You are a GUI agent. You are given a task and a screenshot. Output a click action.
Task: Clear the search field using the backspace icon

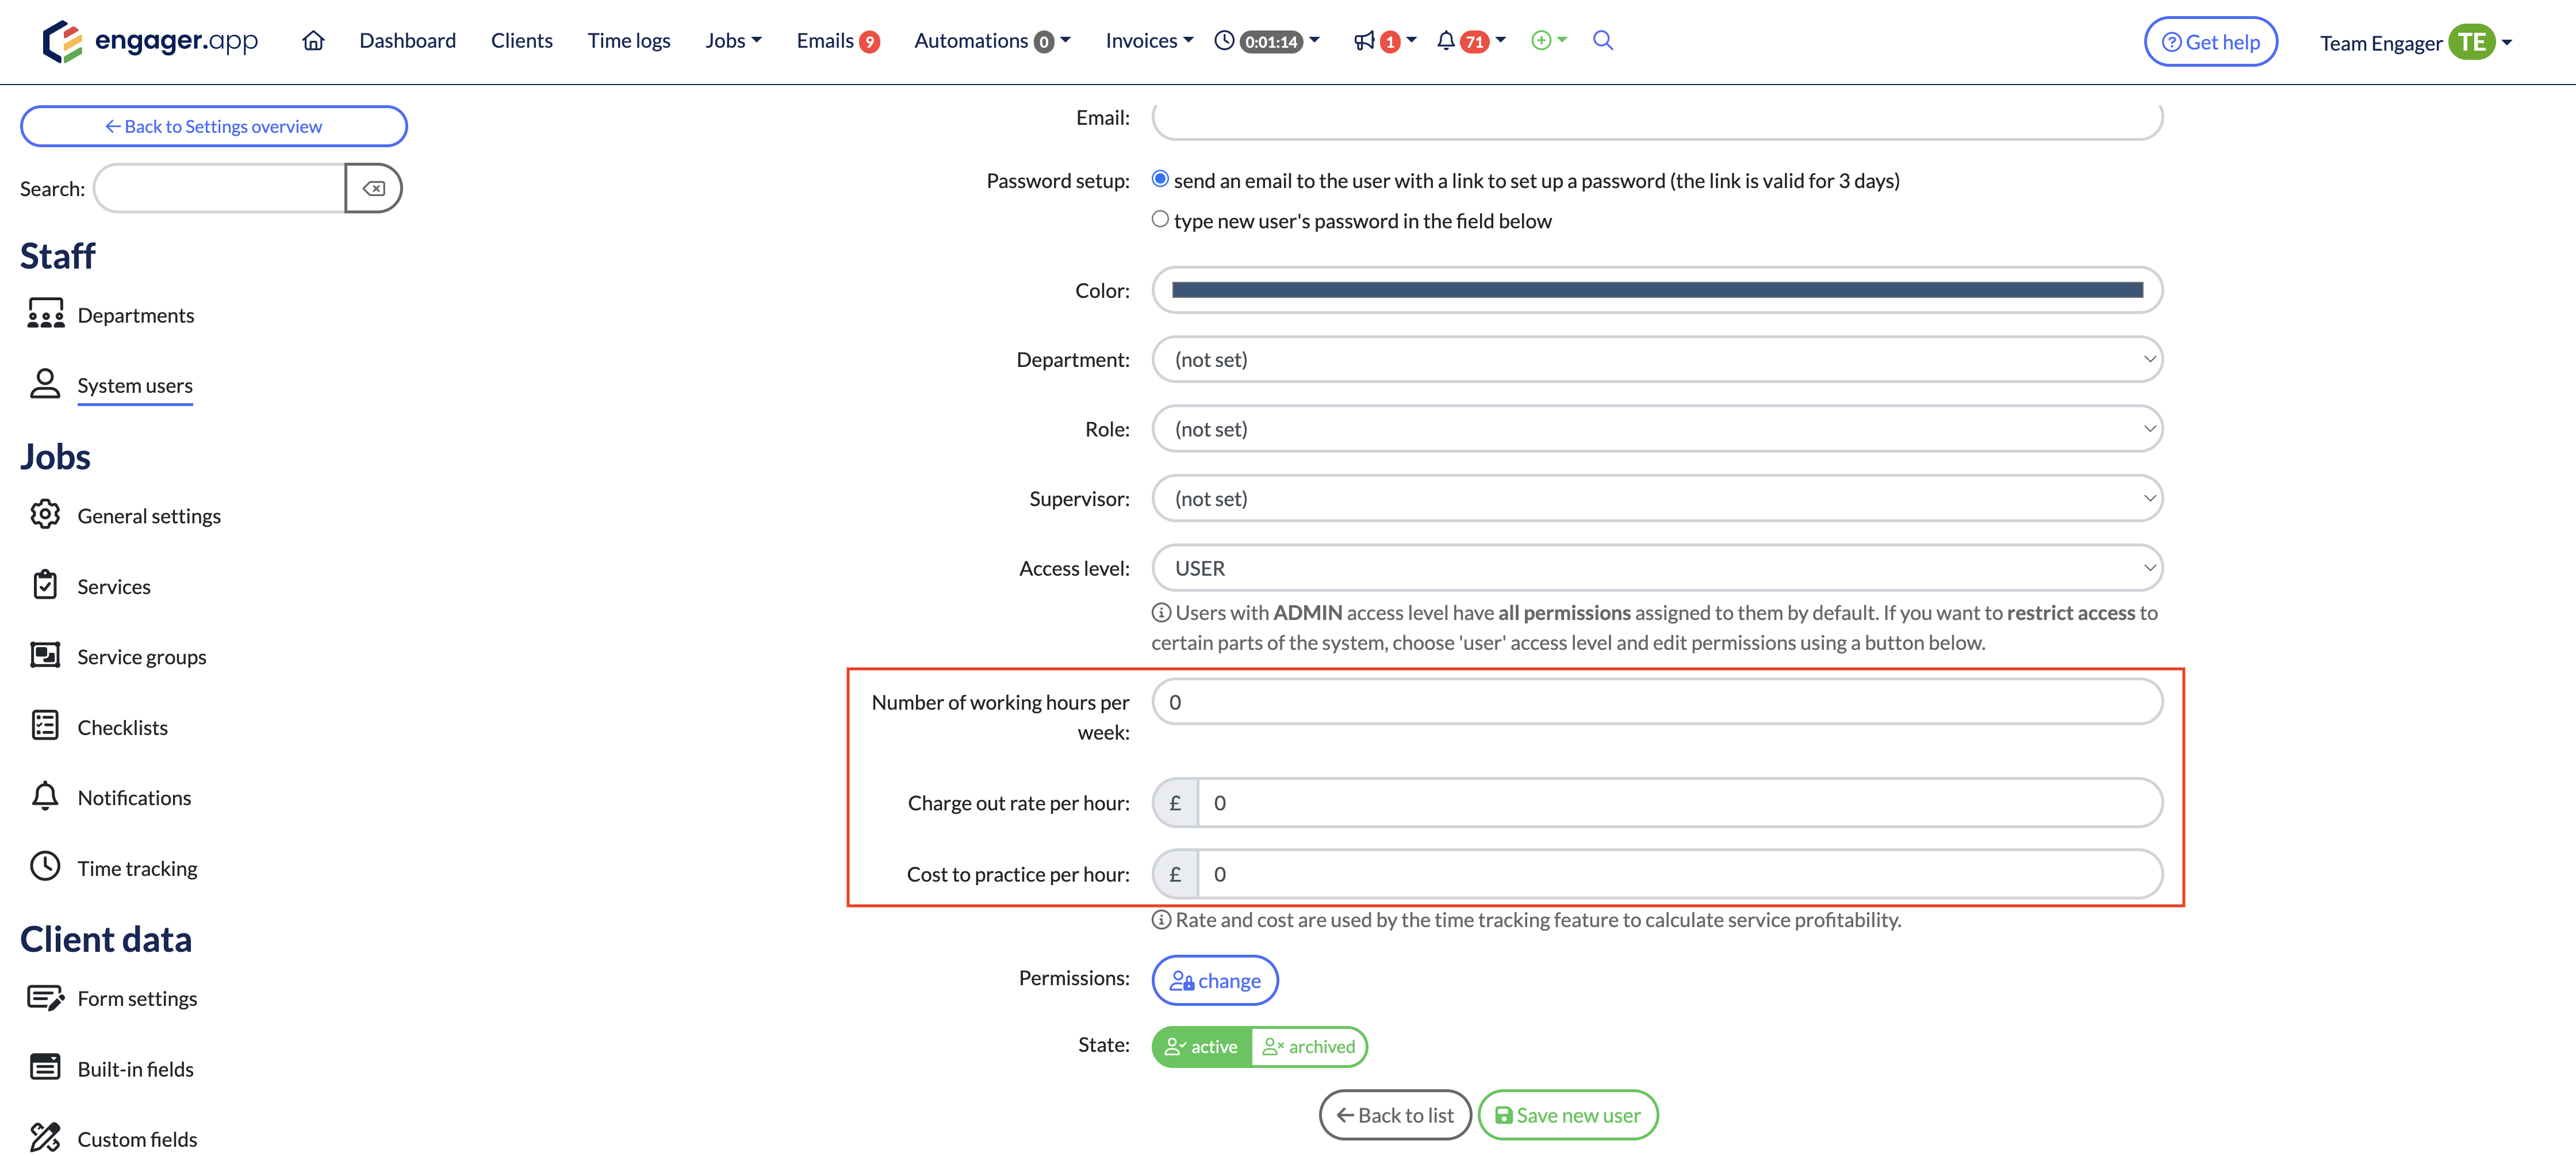(x=374, y=188)
